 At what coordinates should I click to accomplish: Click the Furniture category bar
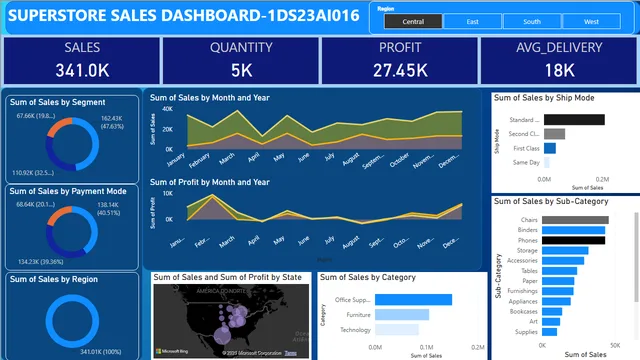point(402,315)
